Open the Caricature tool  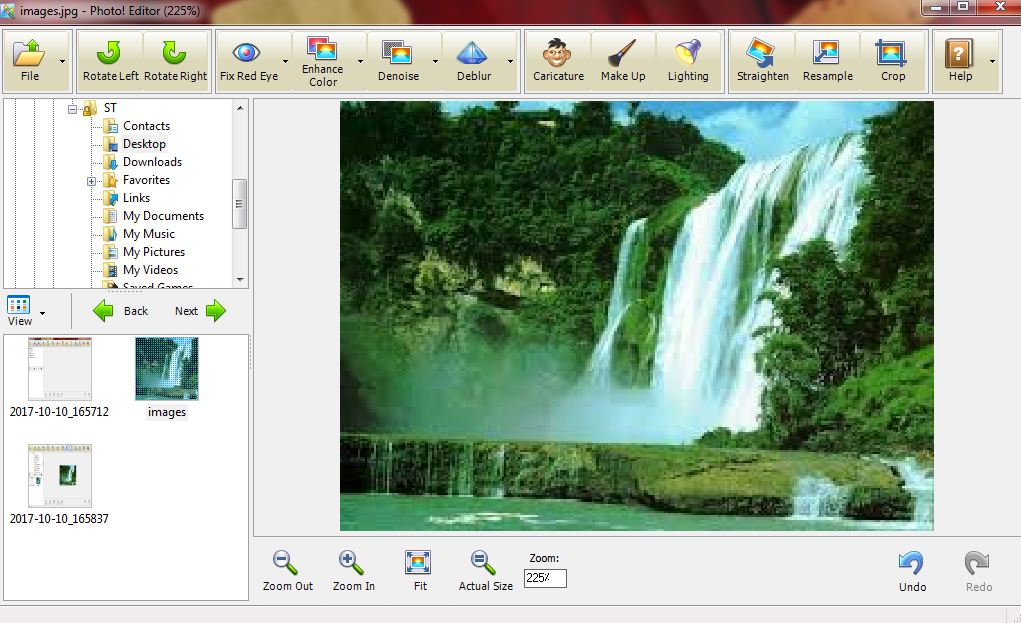[x=558, y=61]
